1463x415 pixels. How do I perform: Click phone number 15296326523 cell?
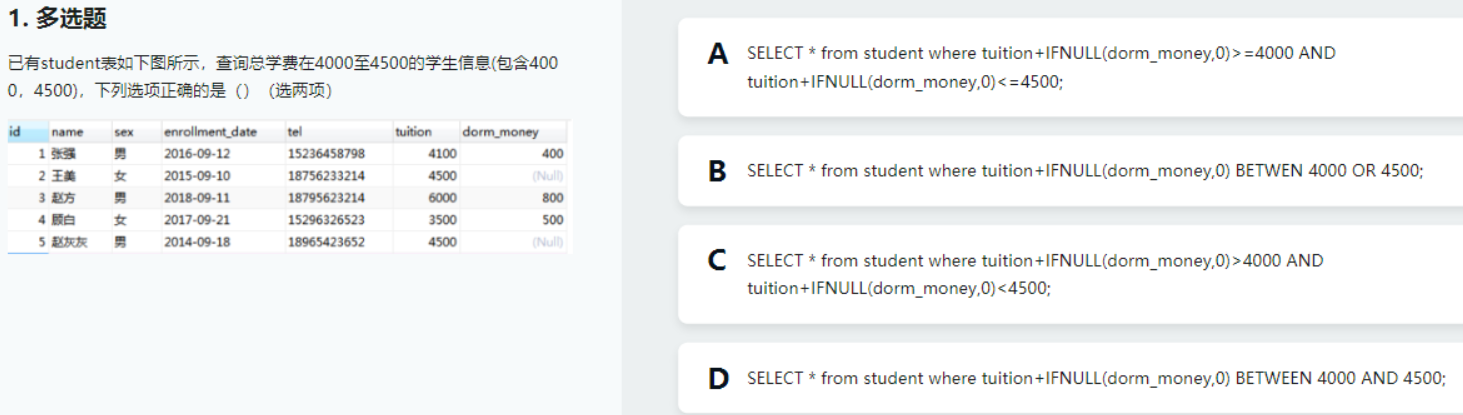[x=326, y=220]
